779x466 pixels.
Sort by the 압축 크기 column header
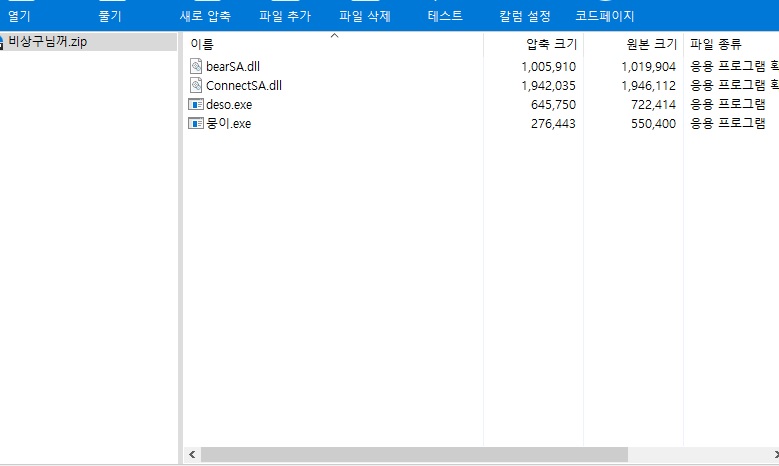pos(550,44)
